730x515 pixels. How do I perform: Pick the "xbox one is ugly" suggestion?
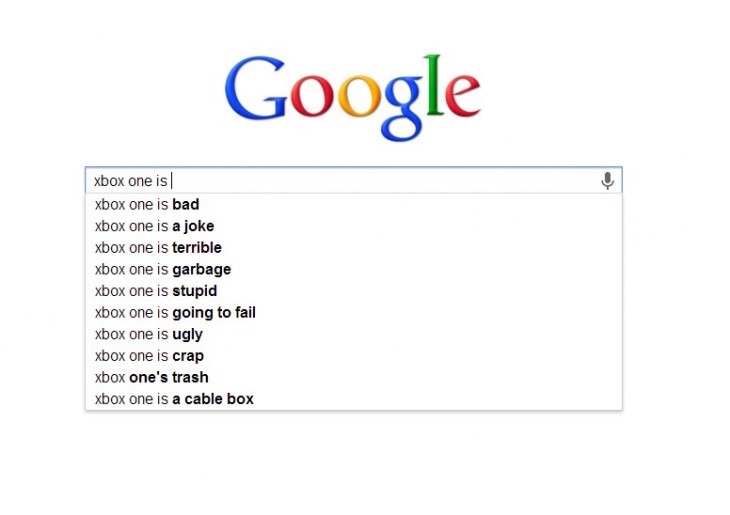coord(148,334)
